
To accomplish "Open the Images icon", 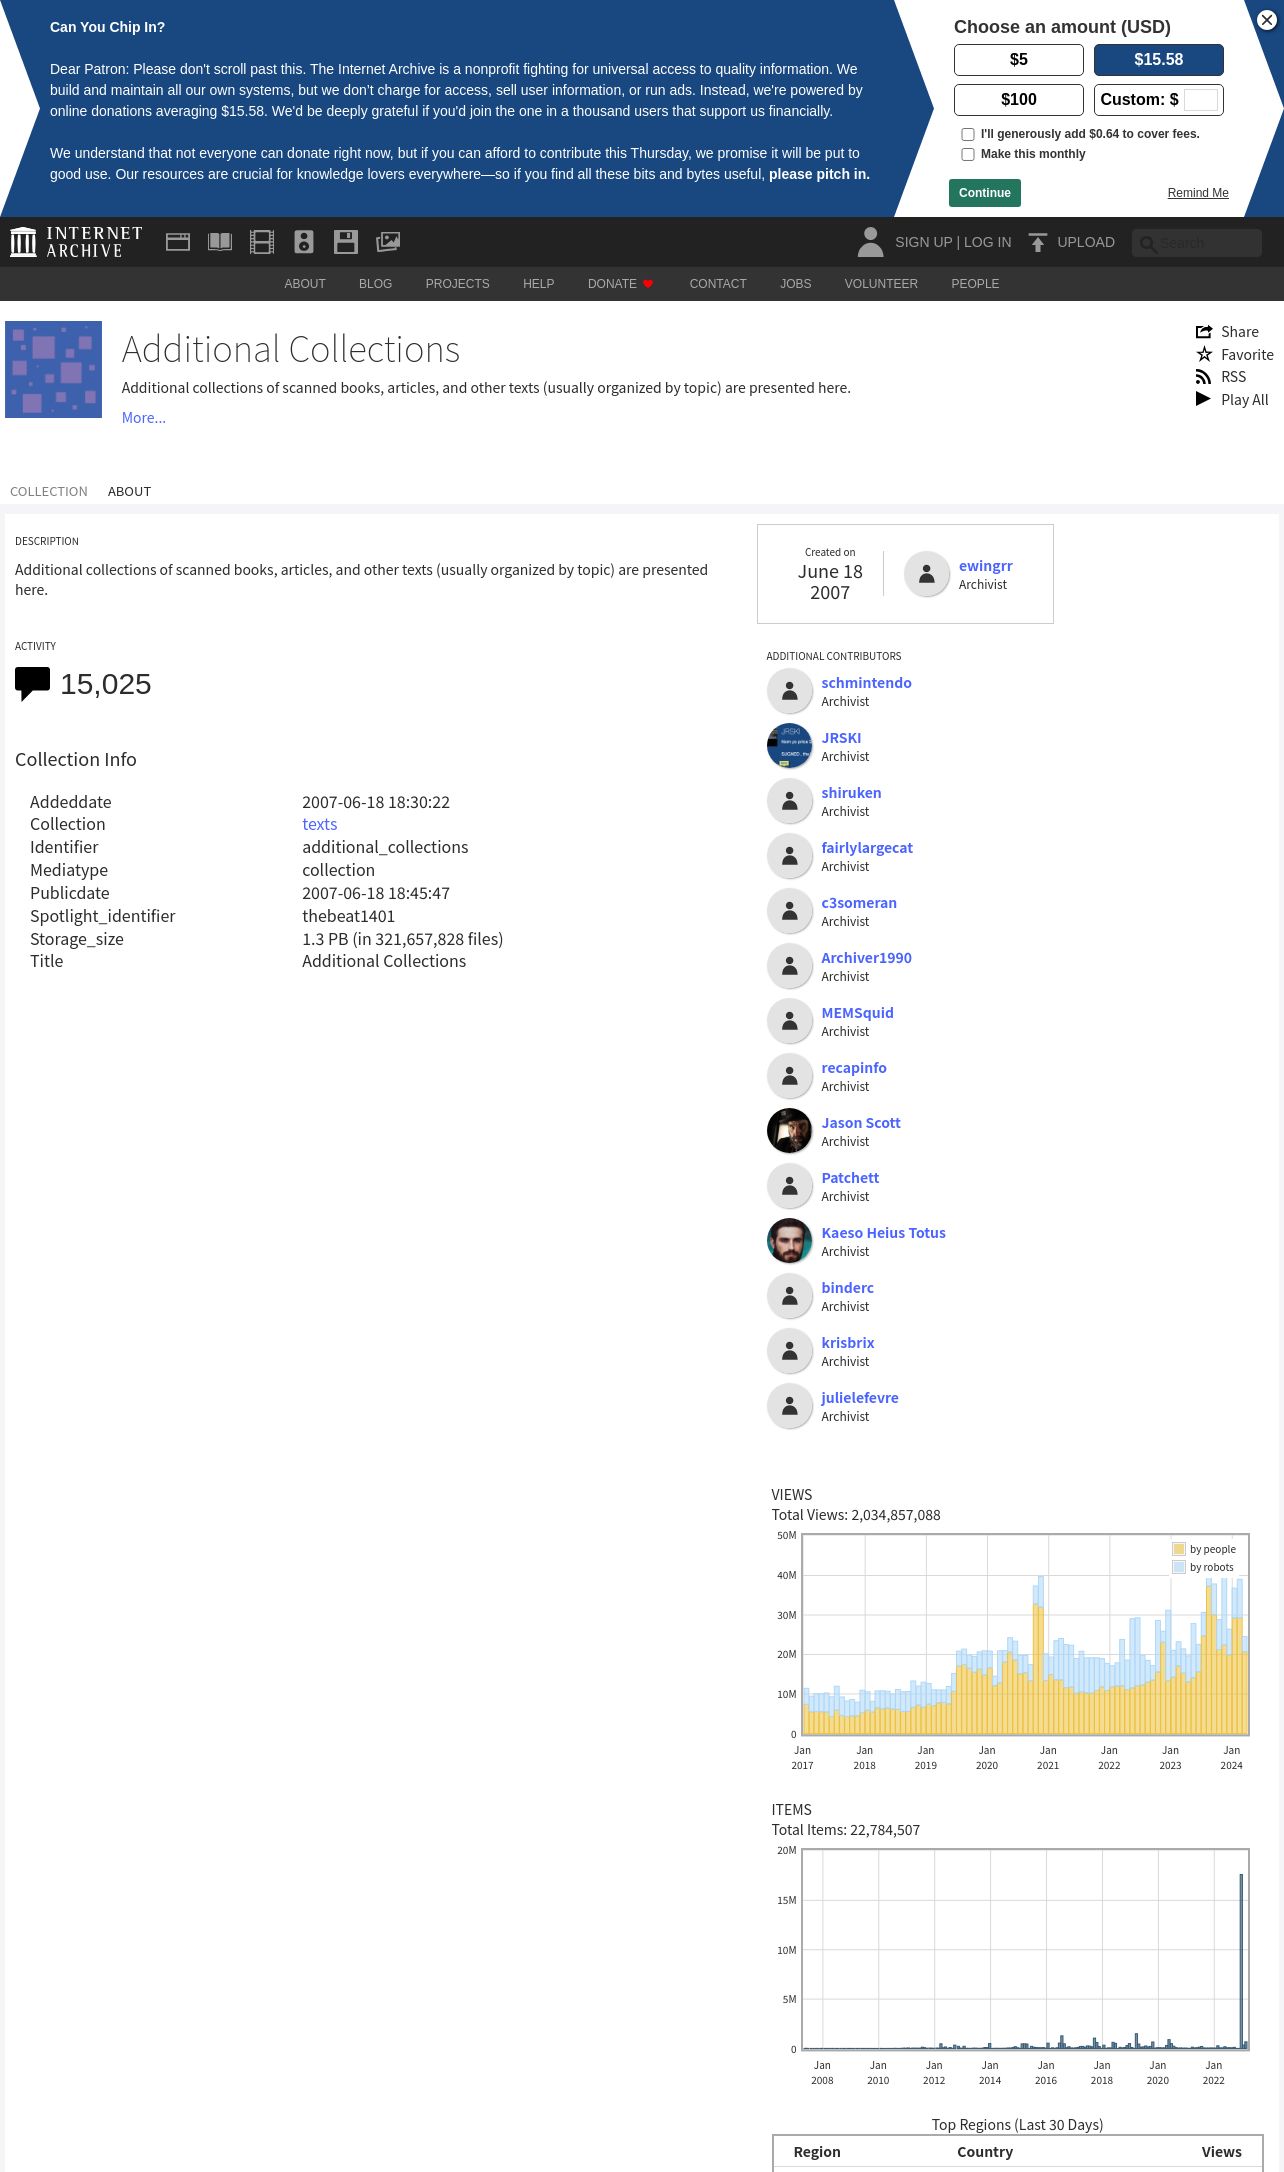I will [x=388, y=242].
